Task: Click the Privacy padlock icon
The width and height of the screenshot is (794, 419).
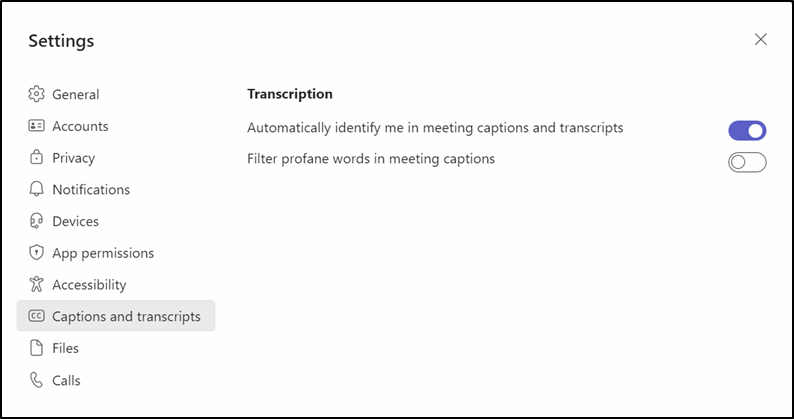Action: [x=36, y=157]
